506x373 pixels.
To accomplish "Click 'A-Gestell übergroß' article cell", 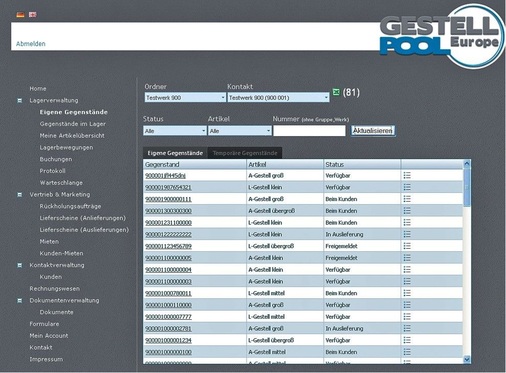I will [x=272, y=211].
